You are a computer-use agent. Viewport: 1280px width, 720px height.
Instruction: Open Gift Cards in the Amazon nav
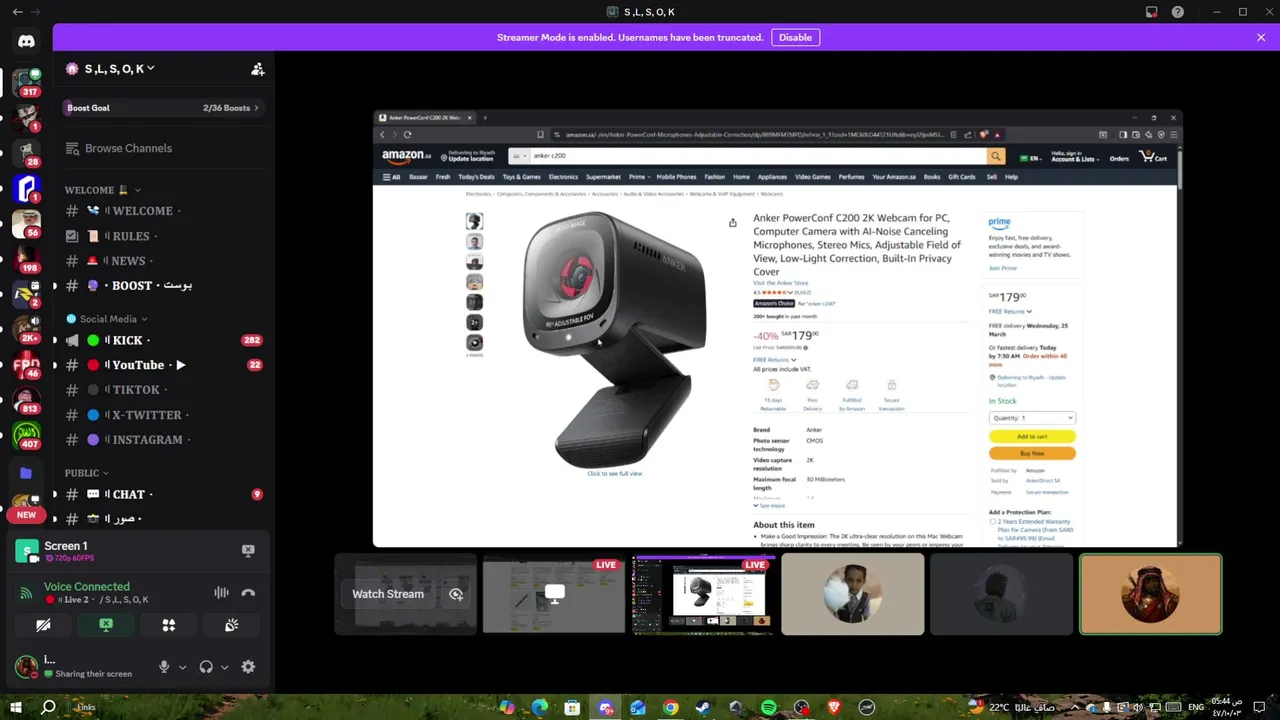click(962, 177)
